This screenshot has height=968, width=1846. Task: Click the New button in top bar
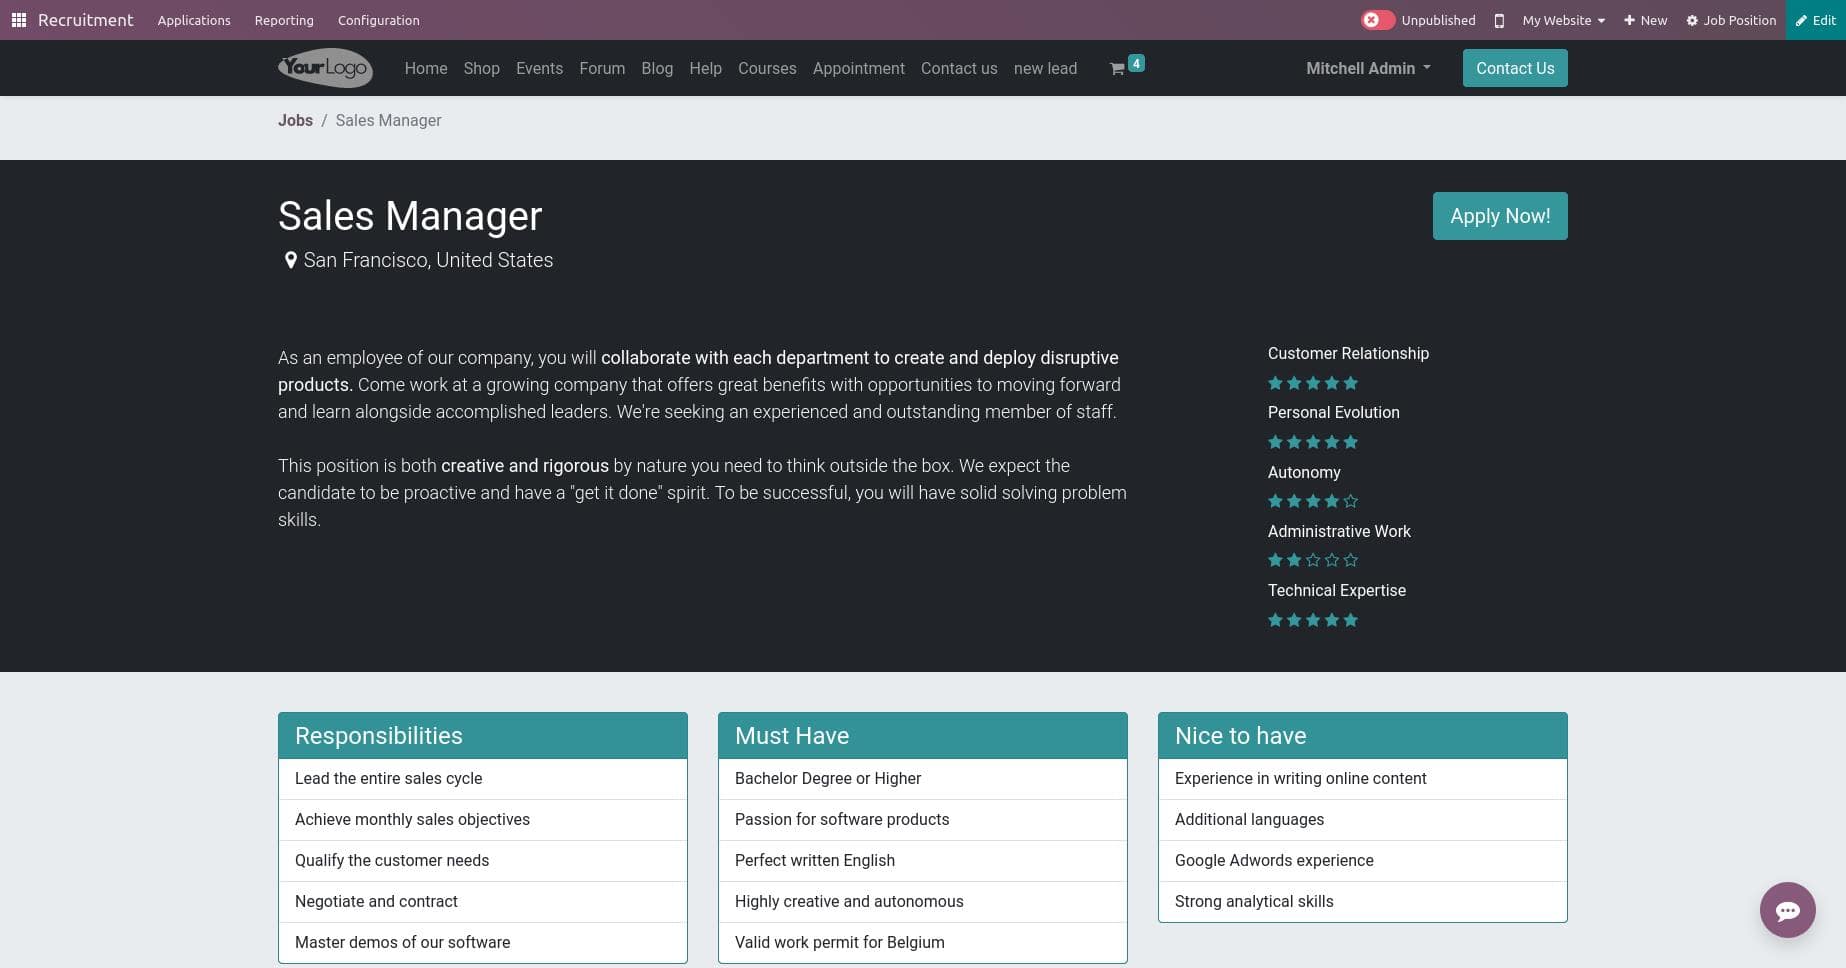click(x=1645, y=20)
